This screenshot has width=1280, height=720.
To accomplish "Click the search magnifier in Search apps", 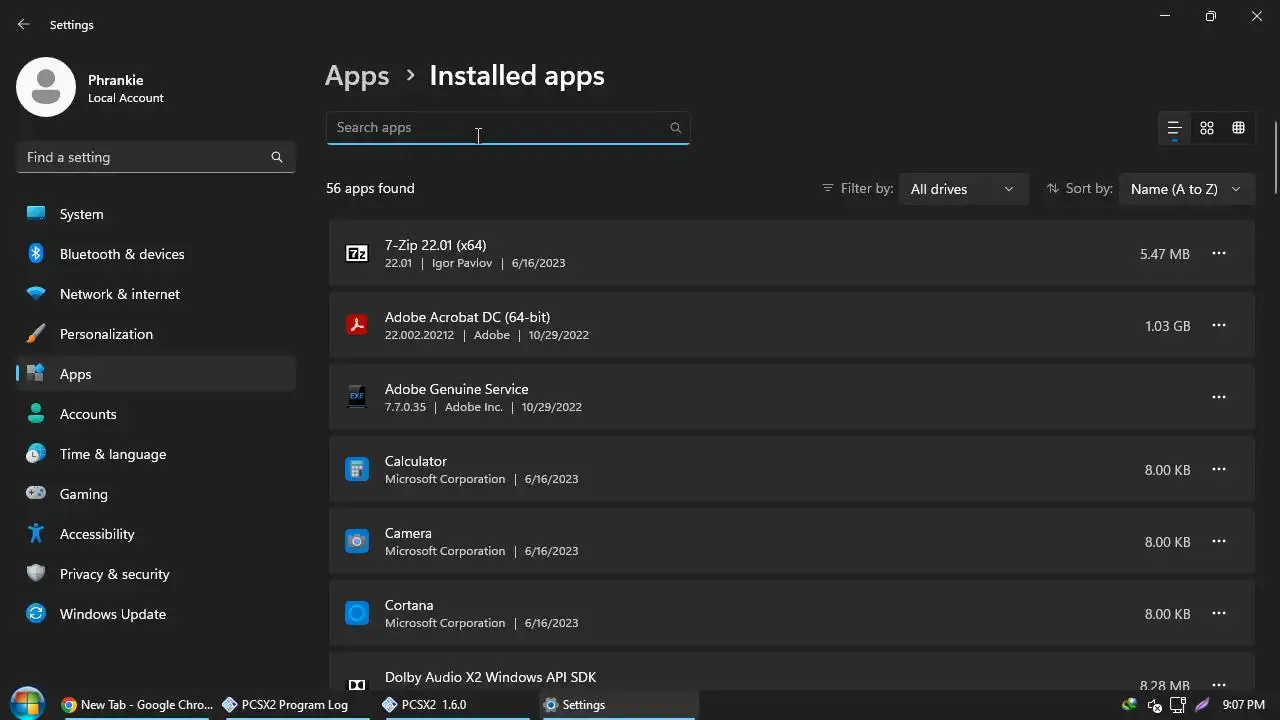I will (x=676, y=128).
